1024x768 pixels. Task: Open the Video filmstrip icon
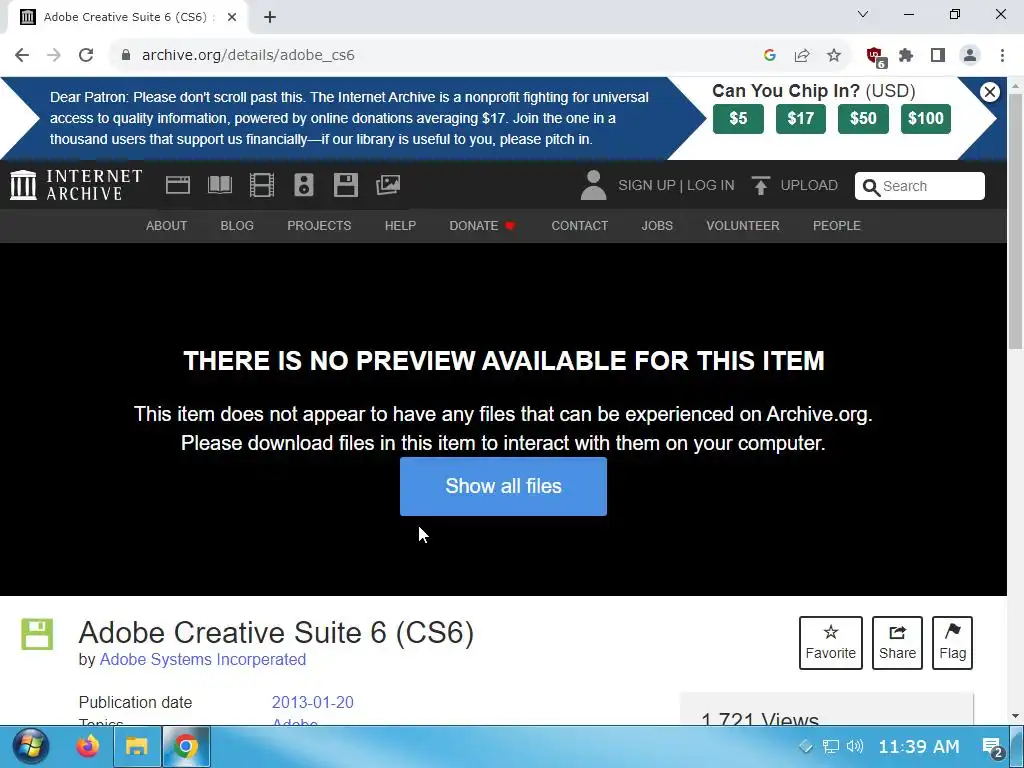coord(262,185)
